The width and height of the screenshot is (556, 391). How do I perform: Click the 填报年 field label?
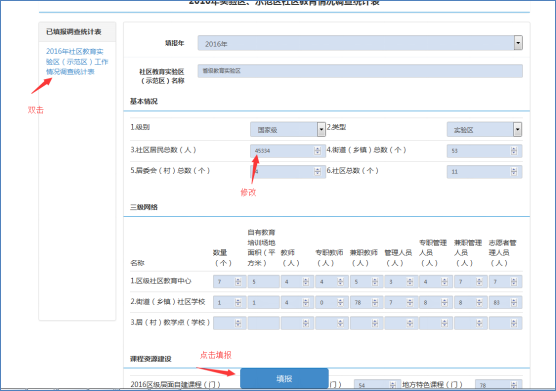[174, 43]
